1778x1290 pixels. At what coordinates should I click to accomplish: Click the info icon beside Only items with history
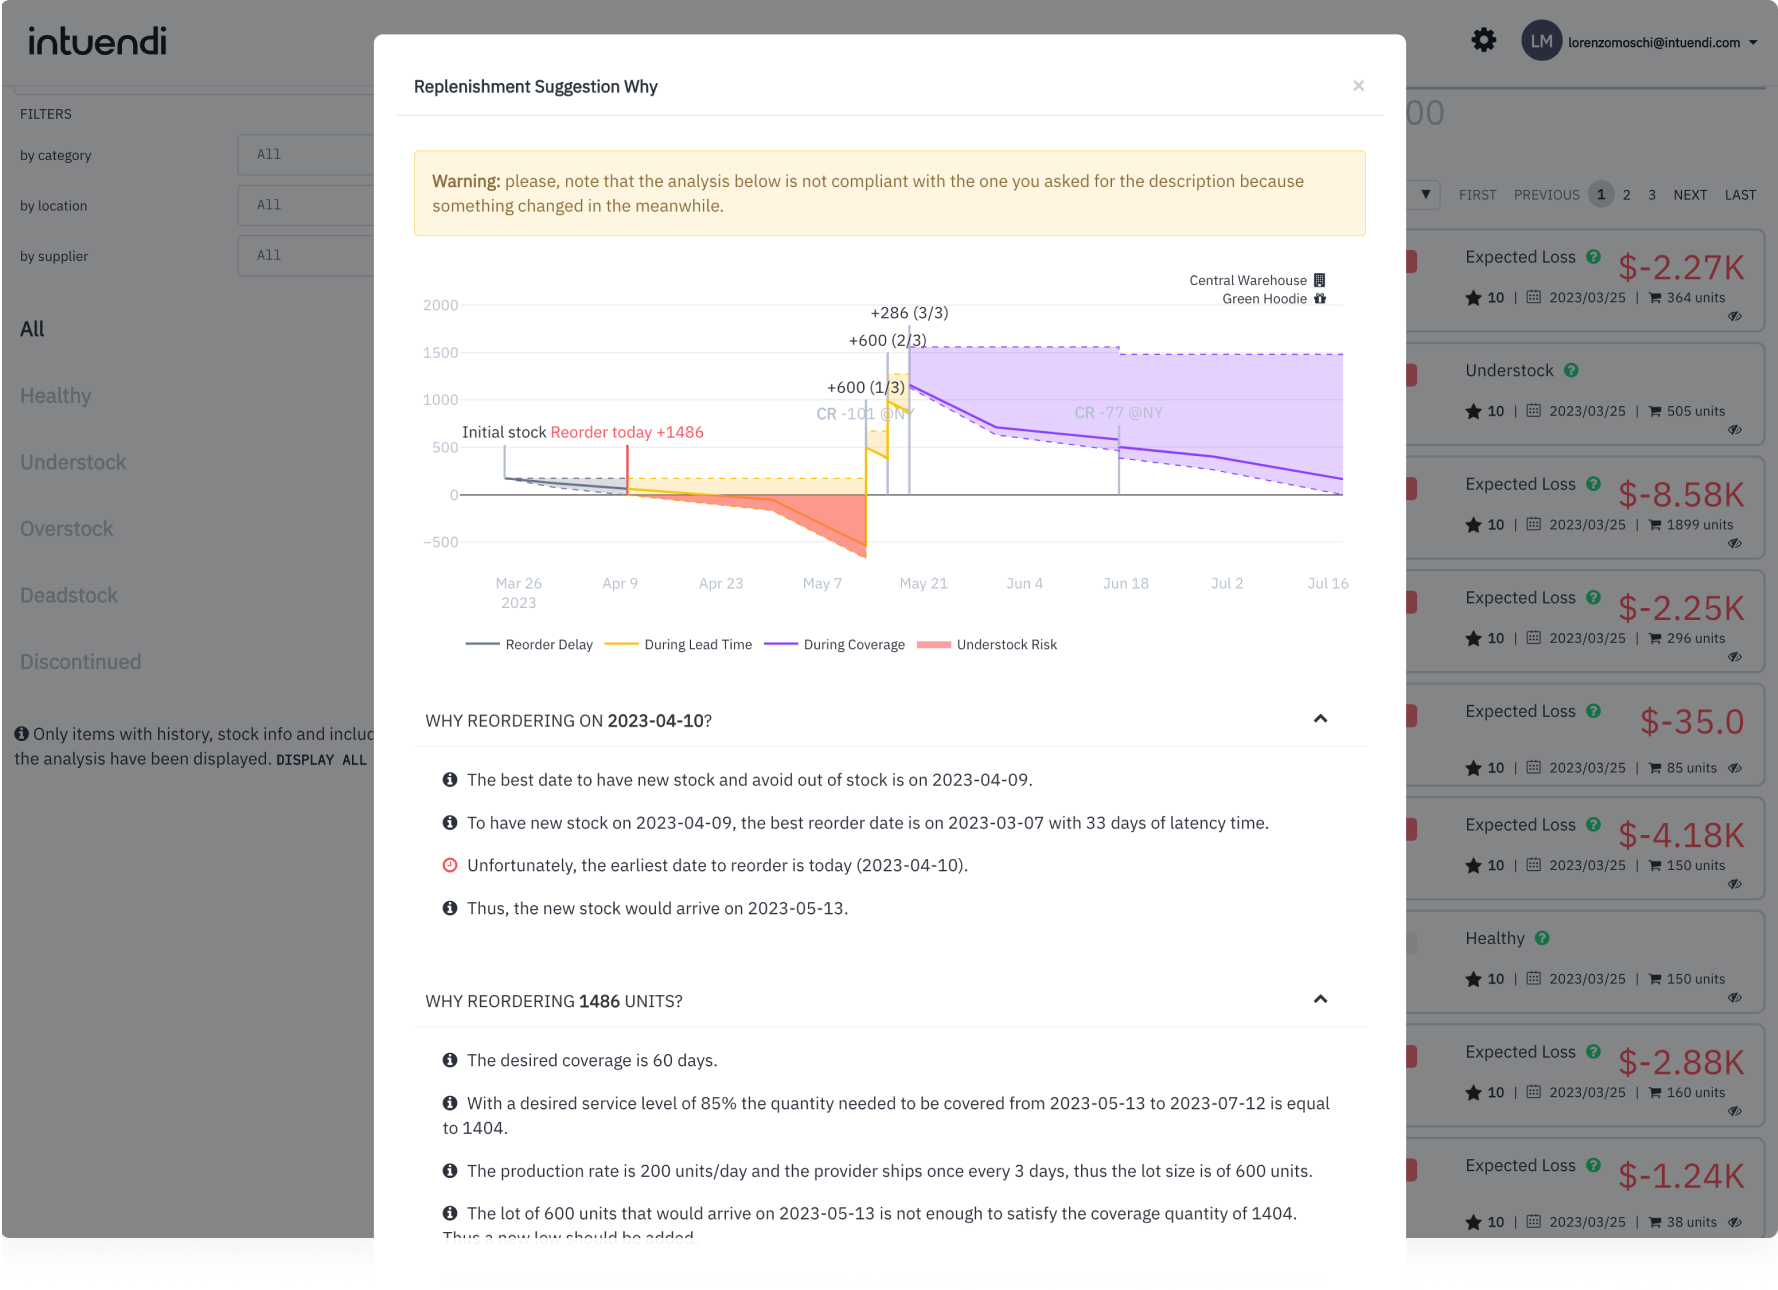21,734
